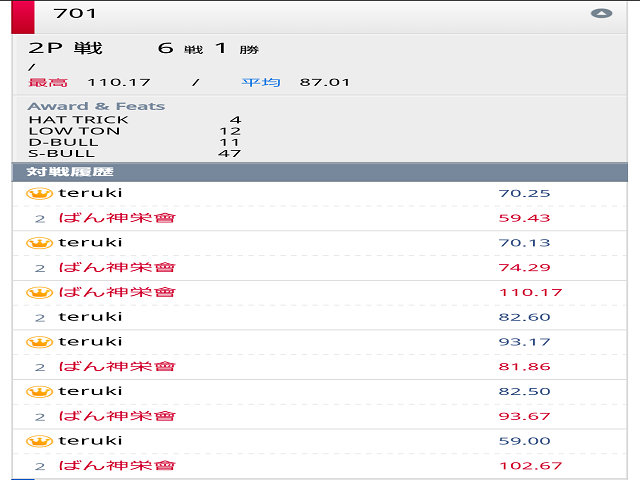Collapse the 701 section with the arrow

point(601,14)
